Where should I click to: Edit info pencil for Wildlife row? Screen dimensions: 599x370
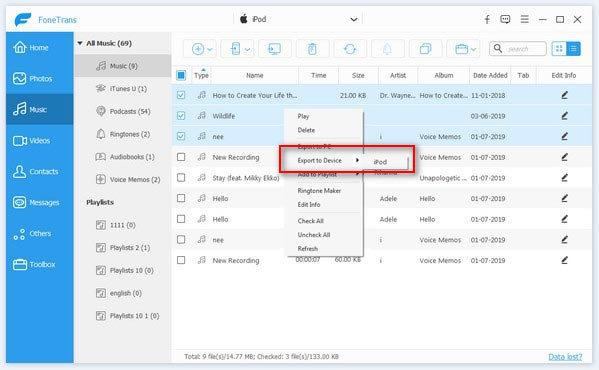point(564,116)
